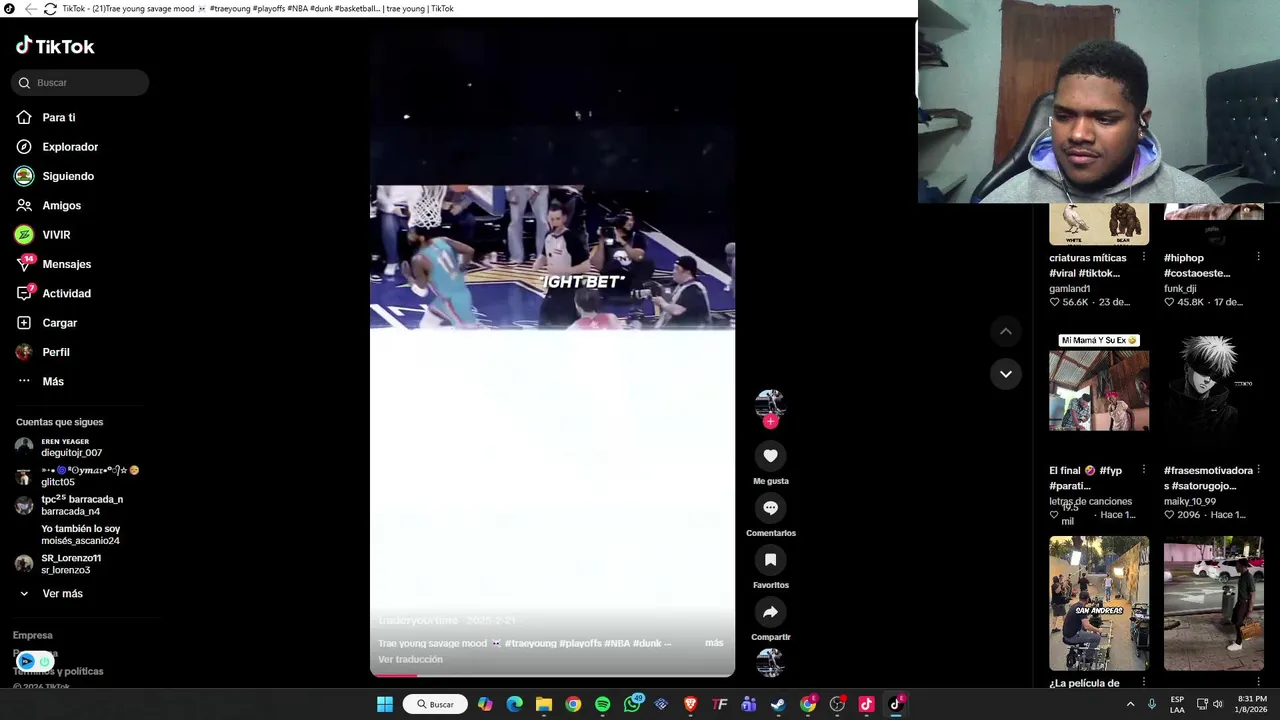This screenshot has width=1280, height=720.
Task: Go to next video with down arrow
Action: point(1006,374)
